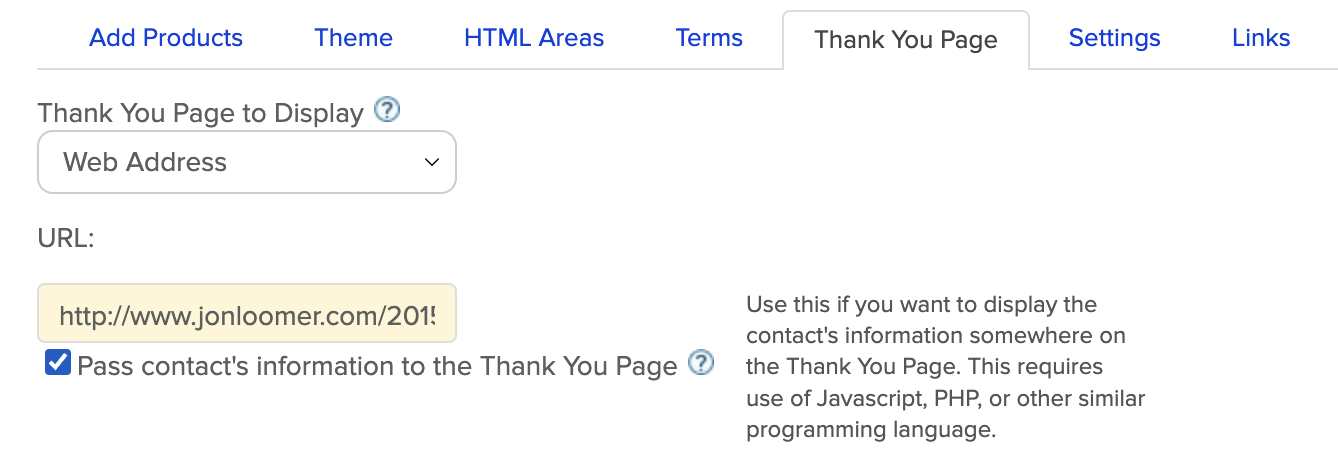
Task: Open help icon beside Thank You Page to Display
Action: (x=387, y=110)
